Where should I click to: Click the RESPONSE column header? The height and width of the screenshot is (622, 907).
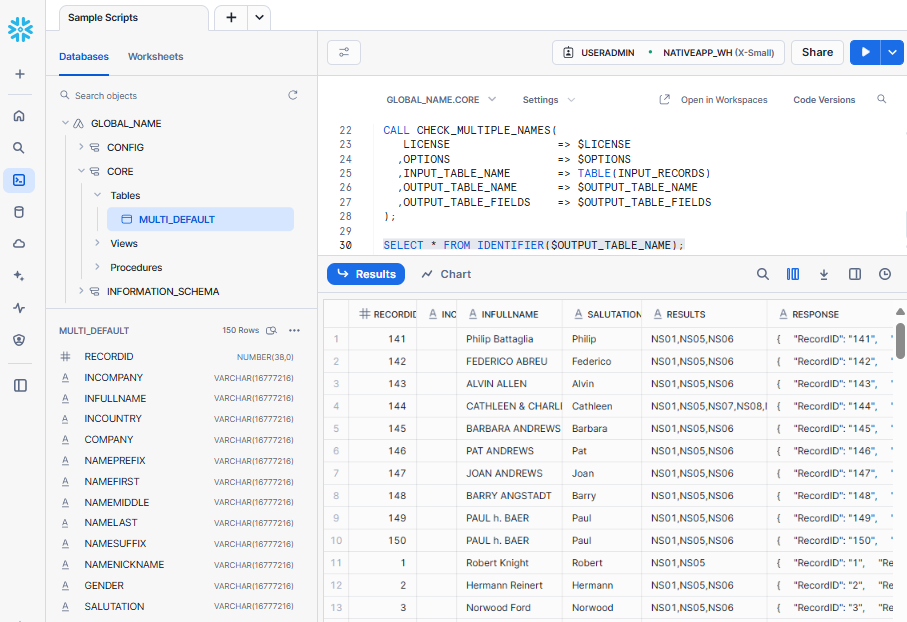830,314
